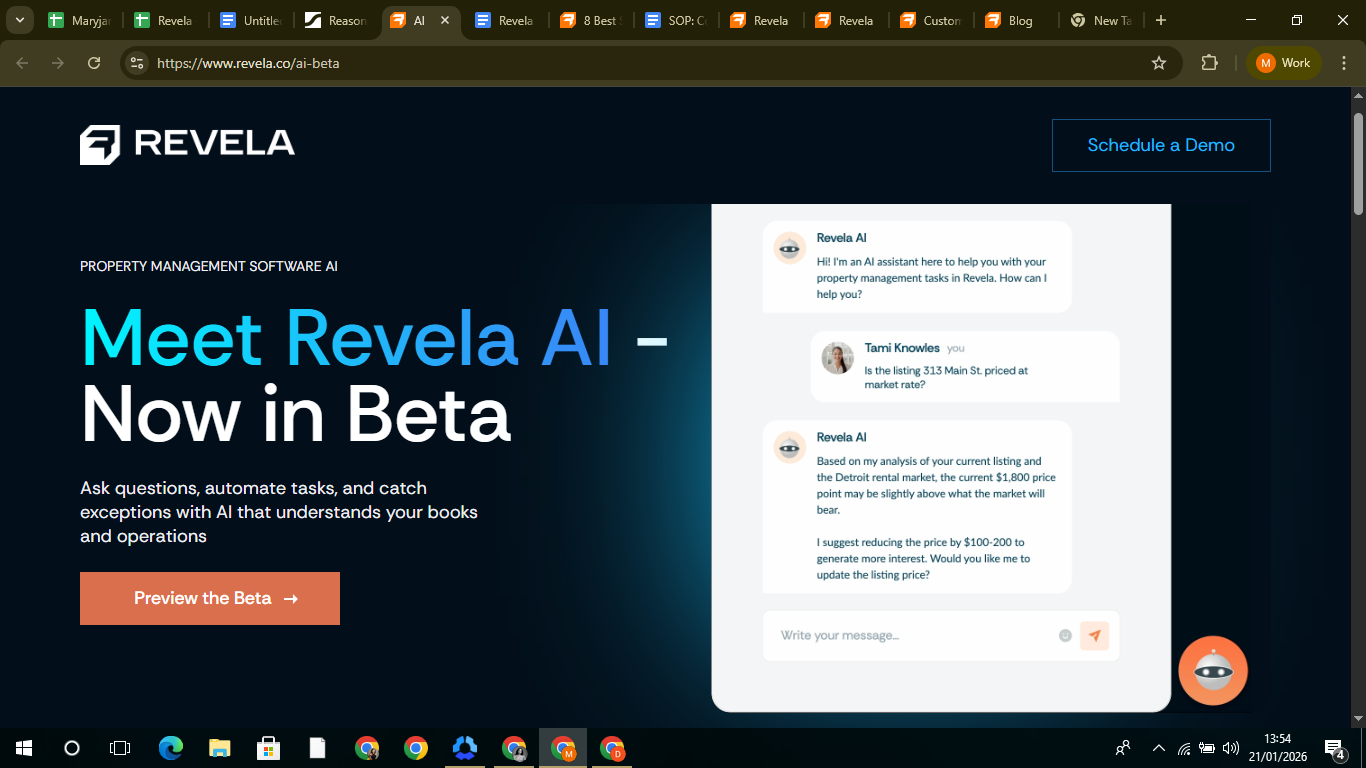Click Tami Knowles' profile photo
This screenshot has height=768, width=1366.
pos(837,358)
